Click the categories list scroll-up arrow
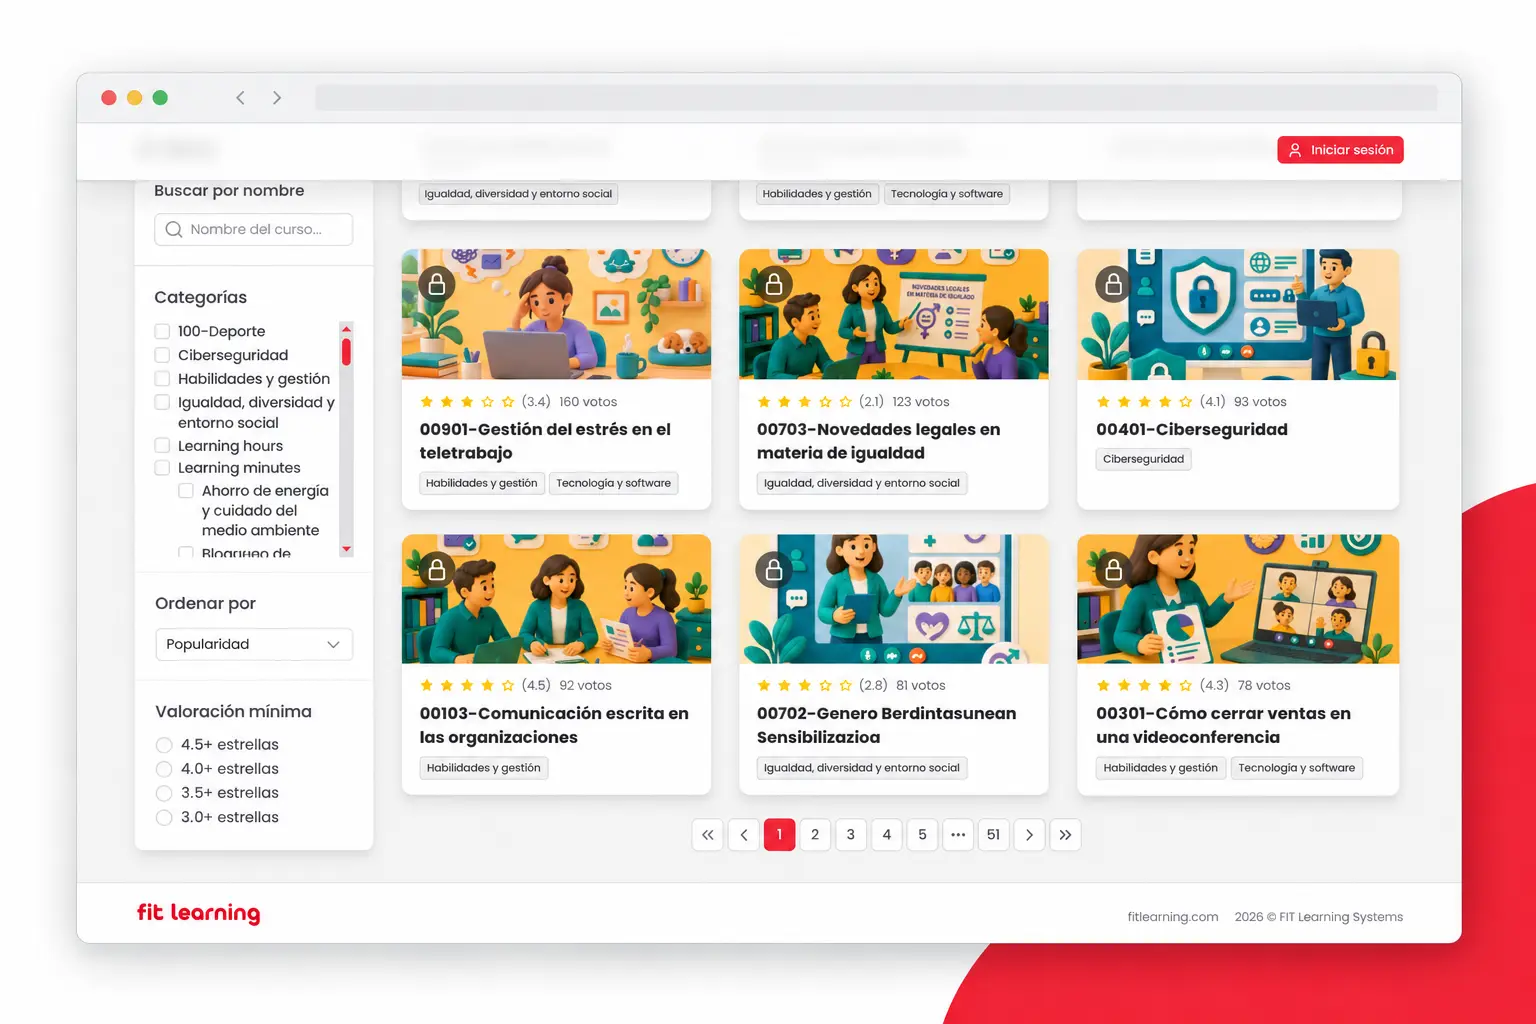The width and height of the screenshot is (1536, 1024). [x=346, y=328]
